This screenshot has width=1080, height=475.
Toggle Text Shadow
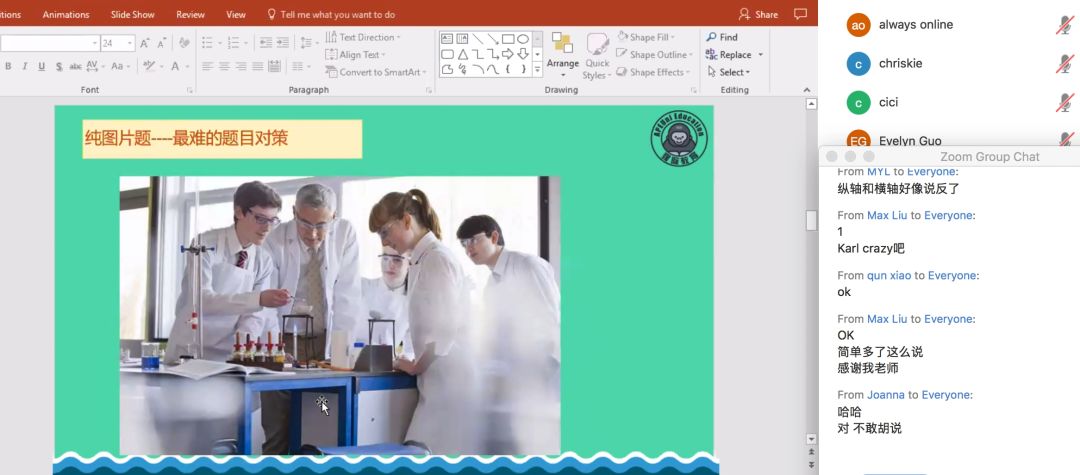click(59, 66)
